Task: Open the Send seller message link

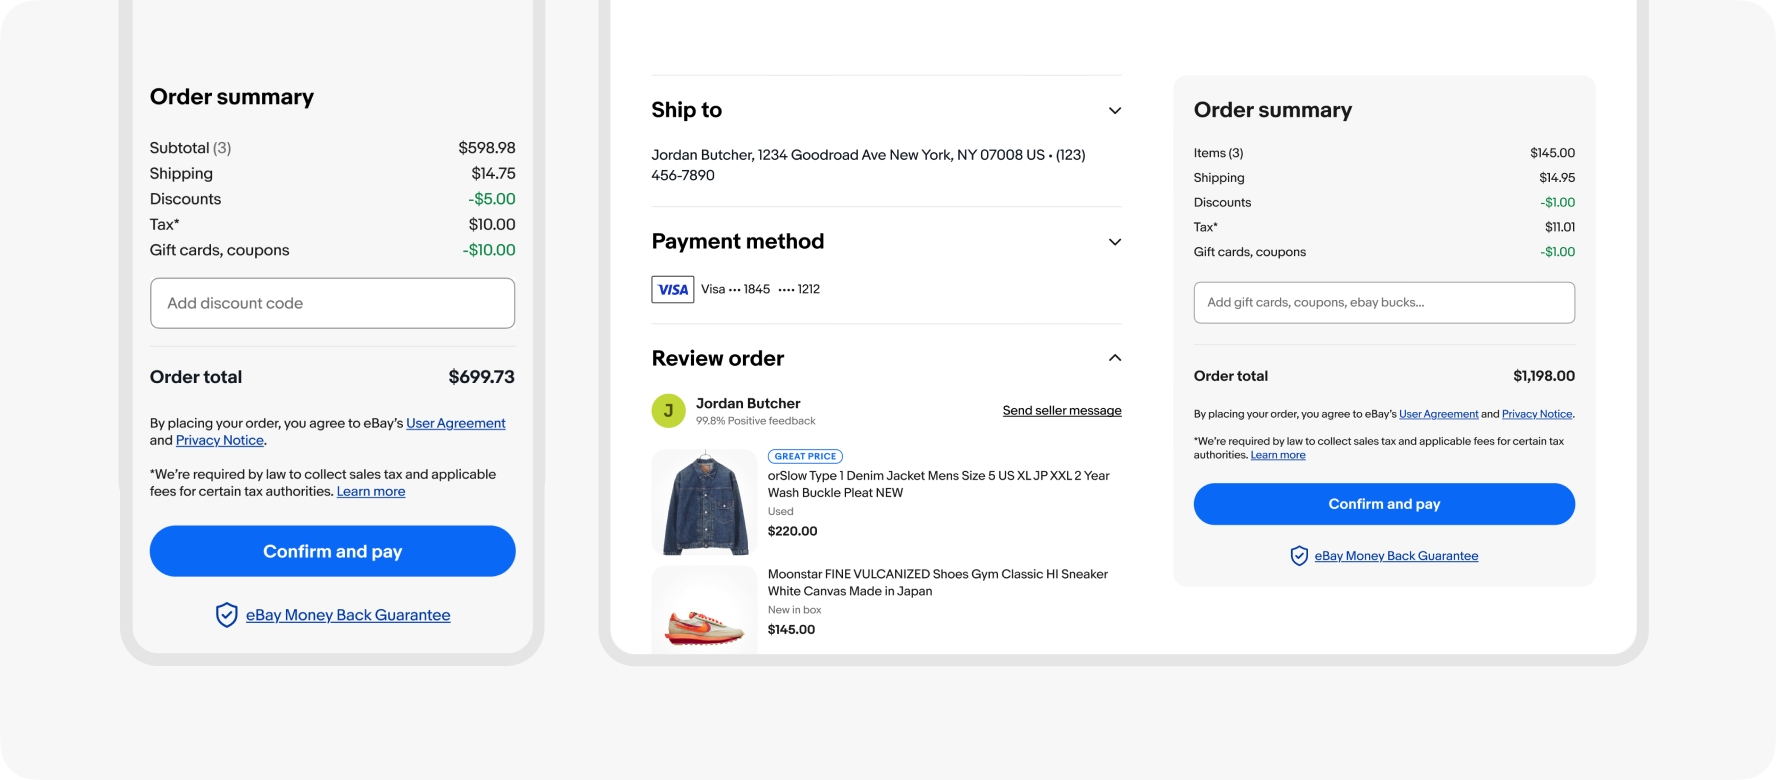Action: (1061, 411)
